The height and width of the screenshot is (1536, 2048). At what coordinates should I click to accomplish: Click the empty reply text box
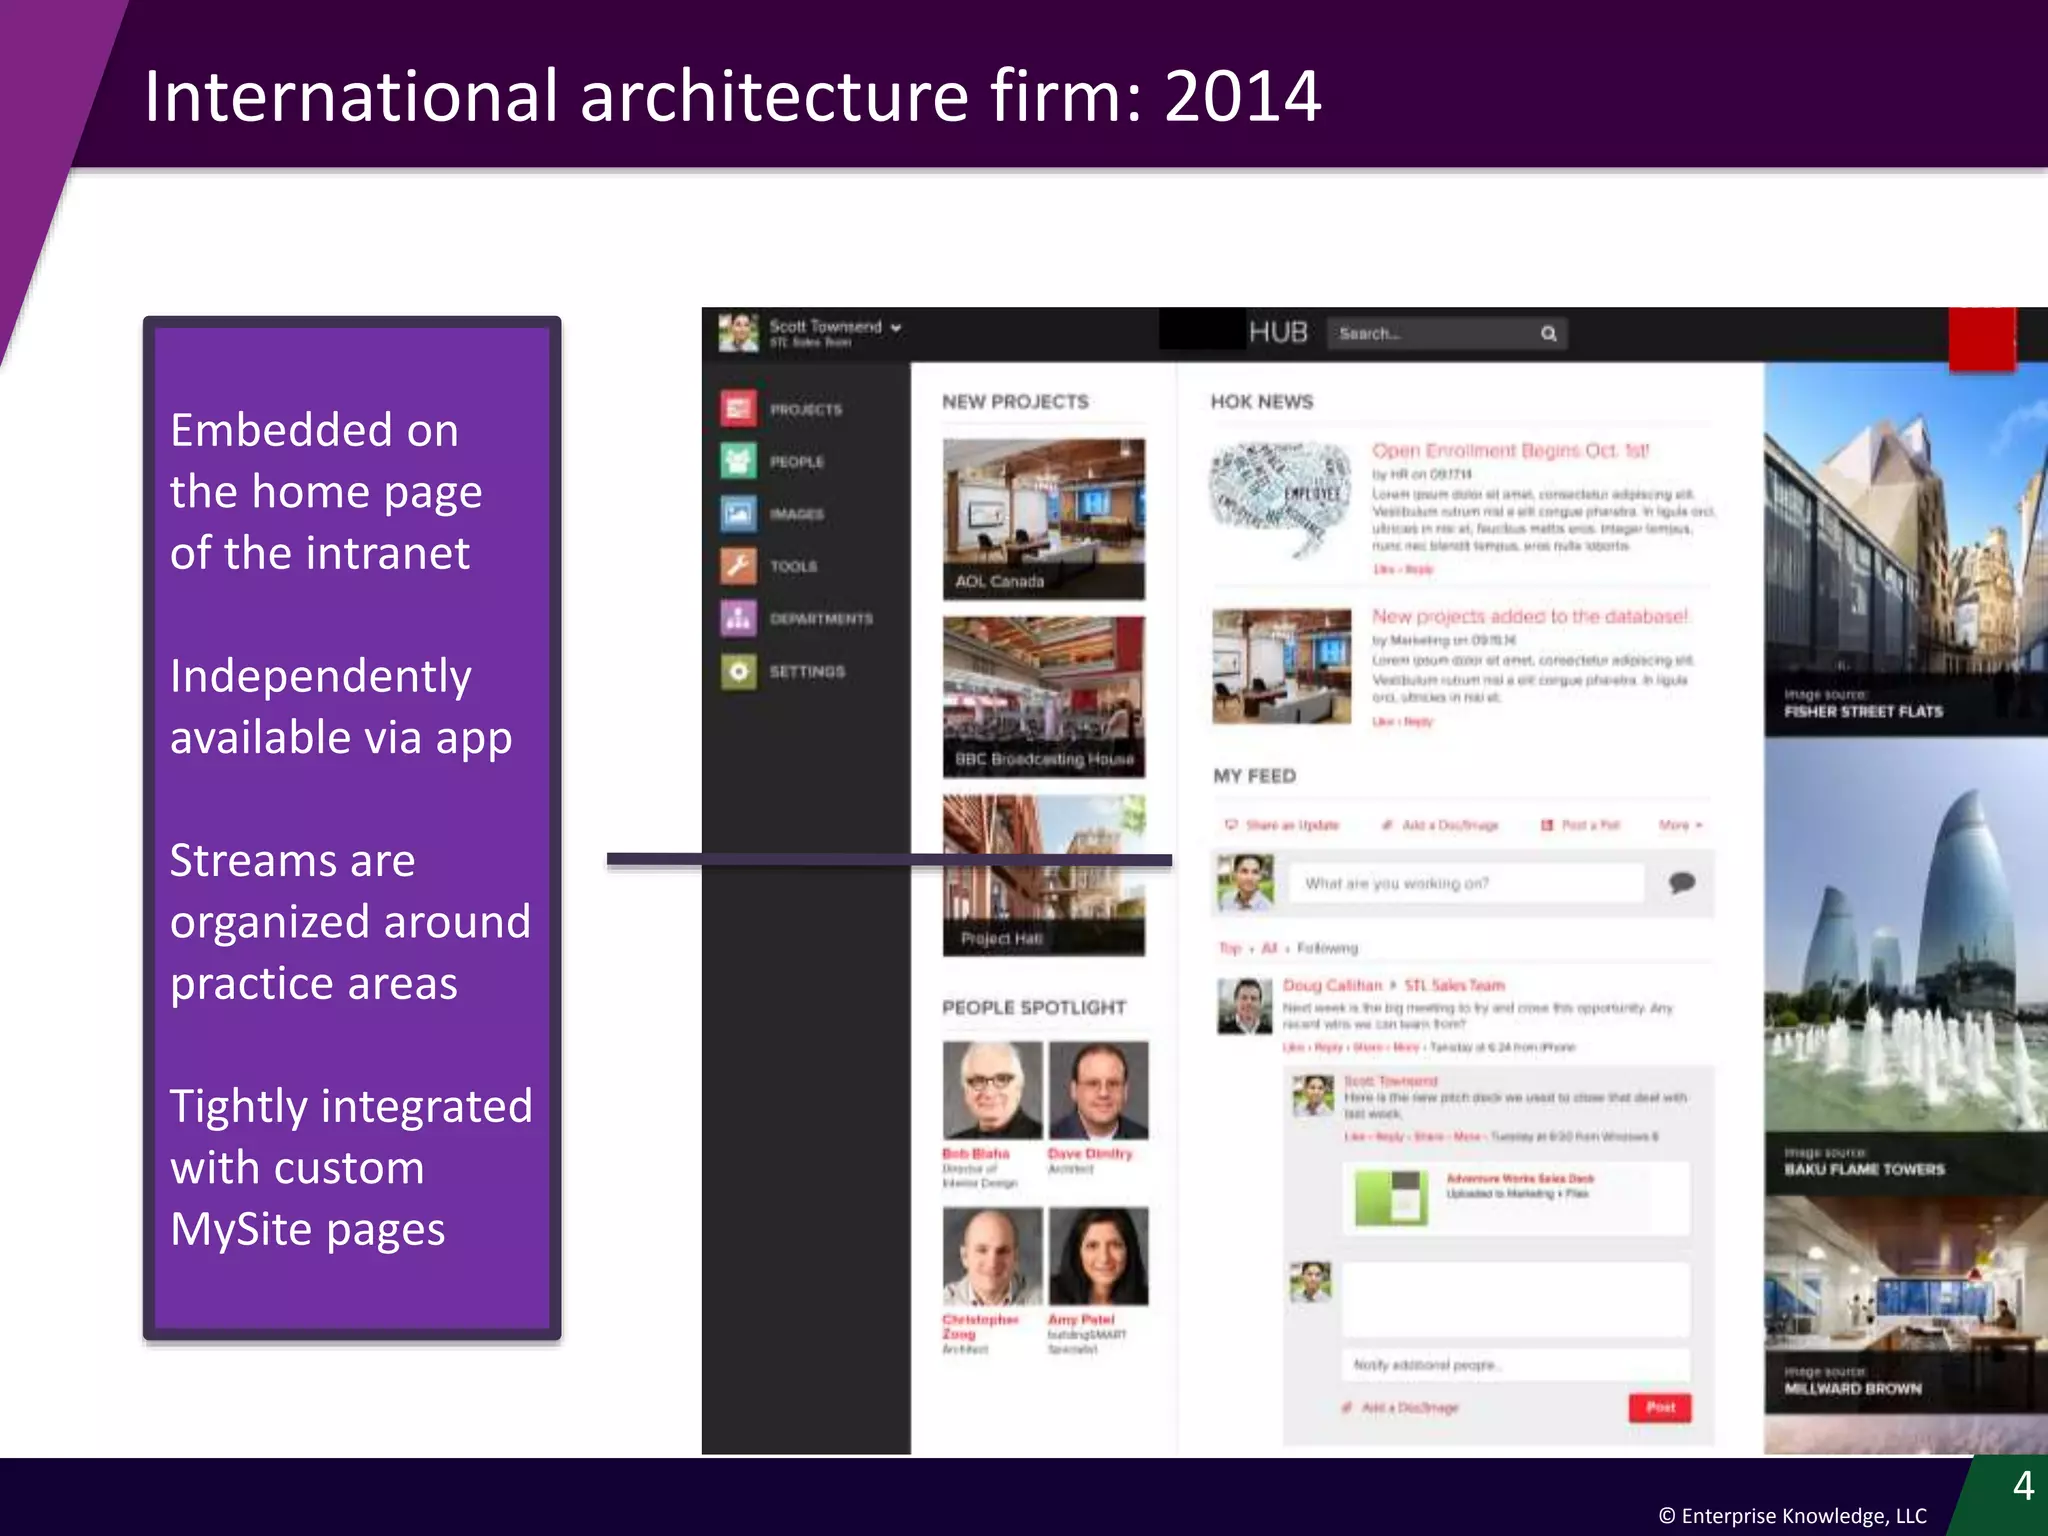point(1515,1300)
